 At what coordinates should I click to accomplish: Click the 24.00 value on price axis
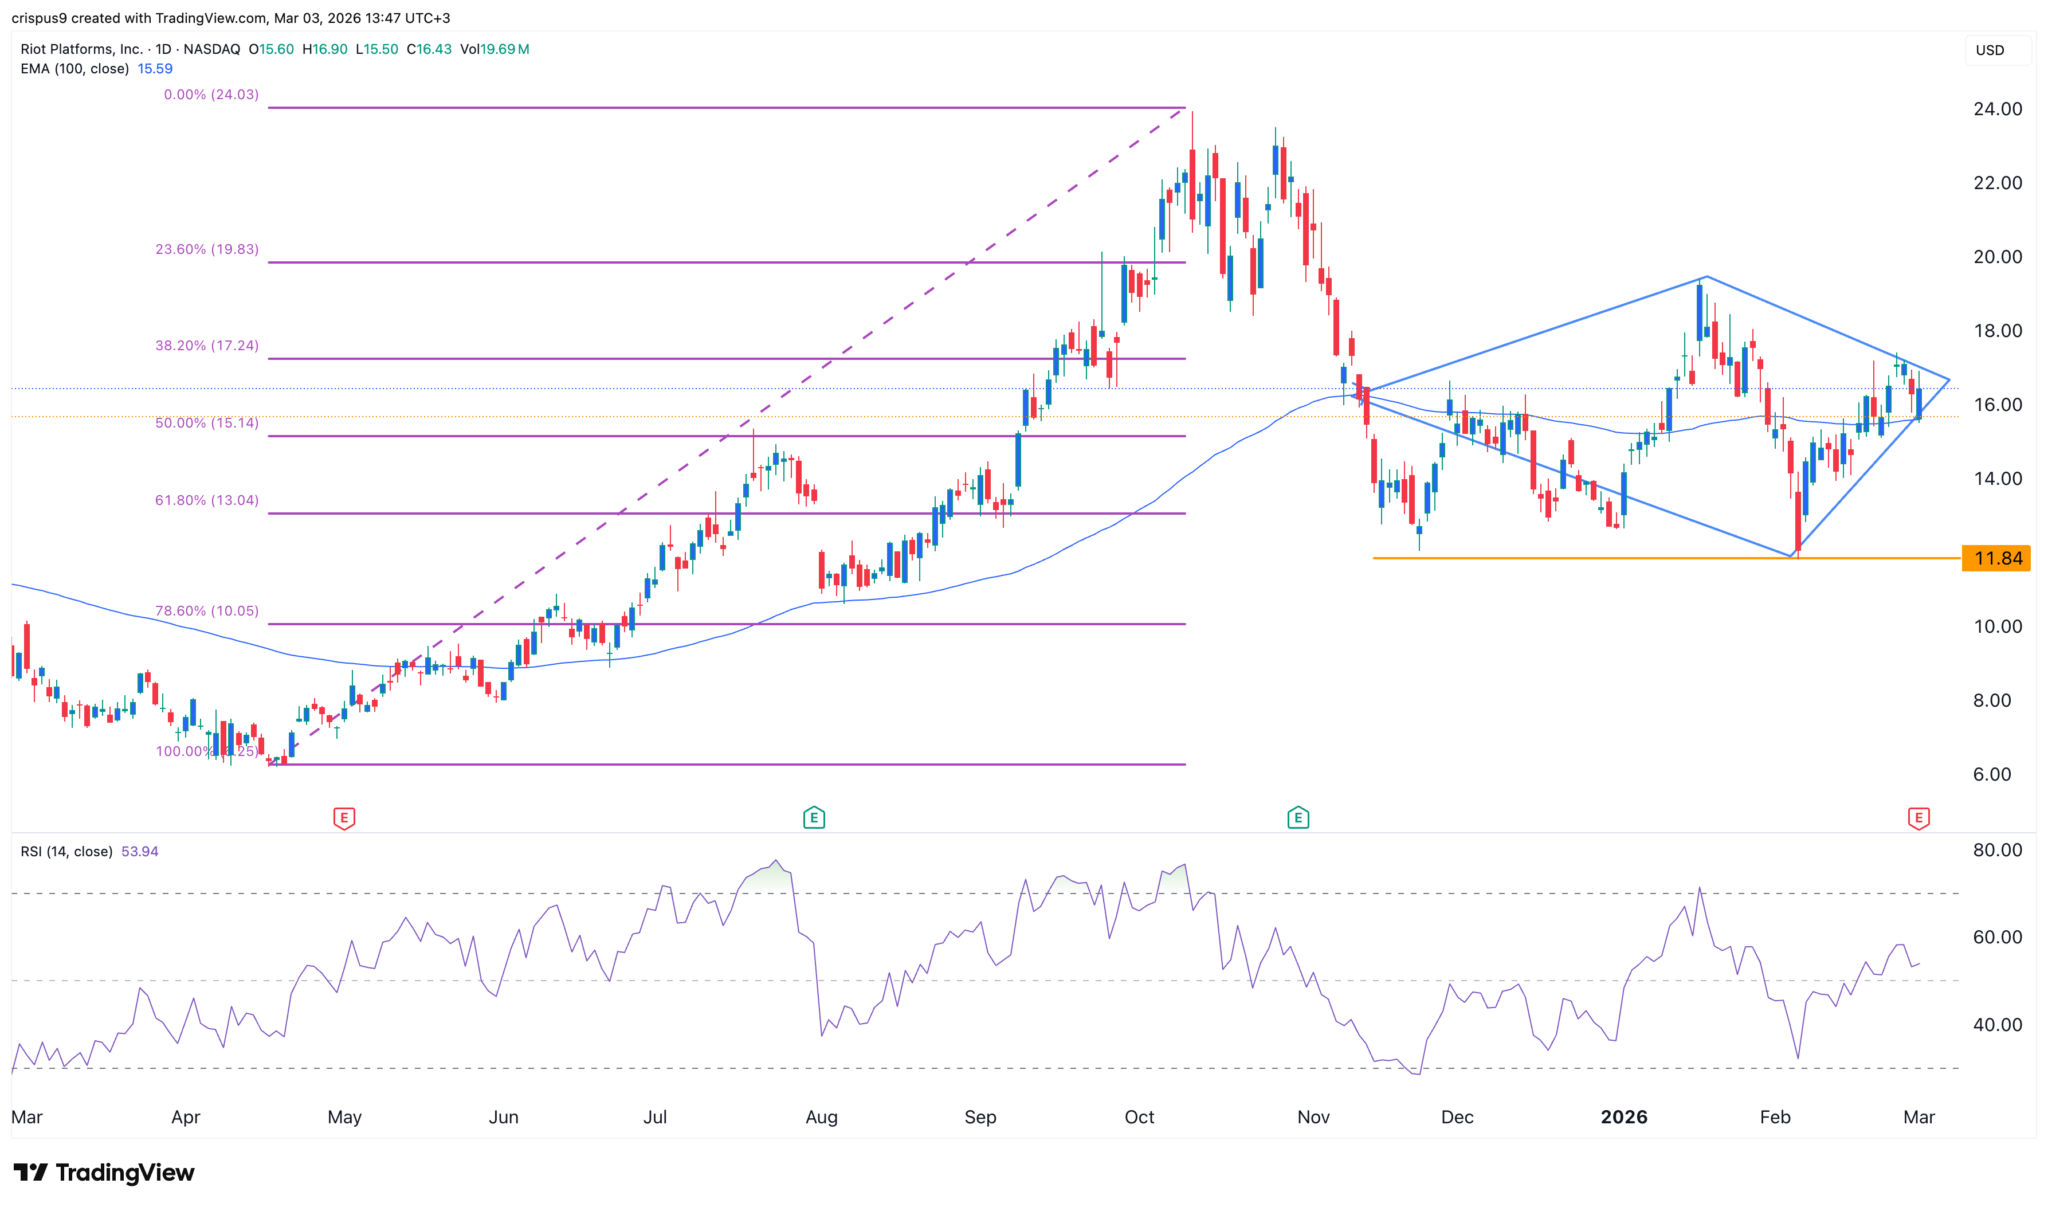pyautogui.click(x=1997, y=109)
